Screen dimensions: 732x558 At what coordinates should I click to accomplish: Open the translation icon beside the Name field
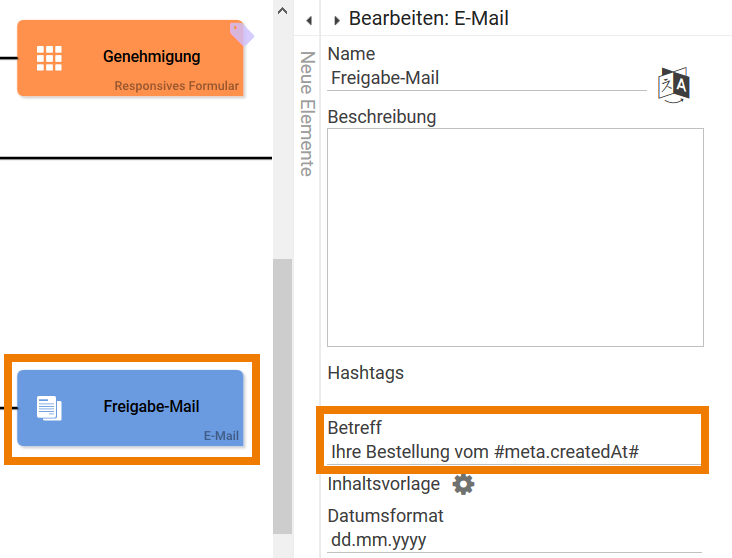pyautogui.click(x=674, y=85)
